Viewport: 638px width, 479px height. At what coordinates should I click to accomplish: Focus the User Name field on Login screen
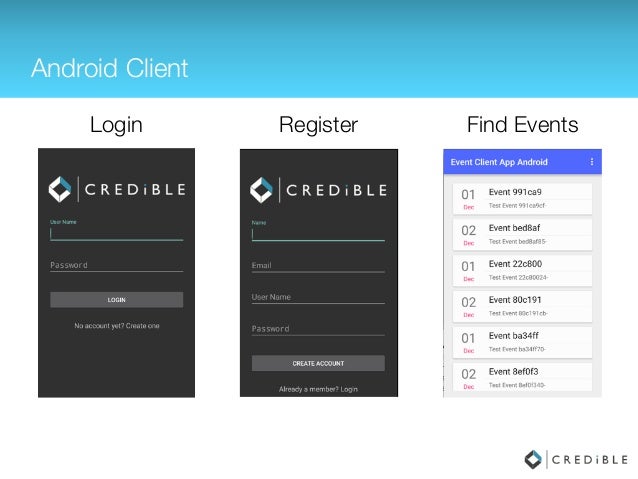point(116,230)
